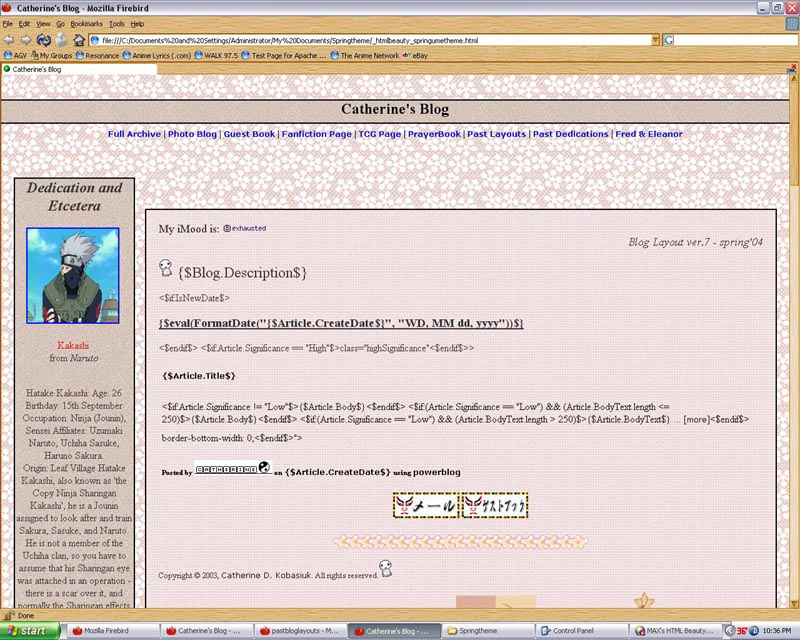The image size is (800, 640).
Task: Open the Fanfiction Page link
Action: coord(317,134)
